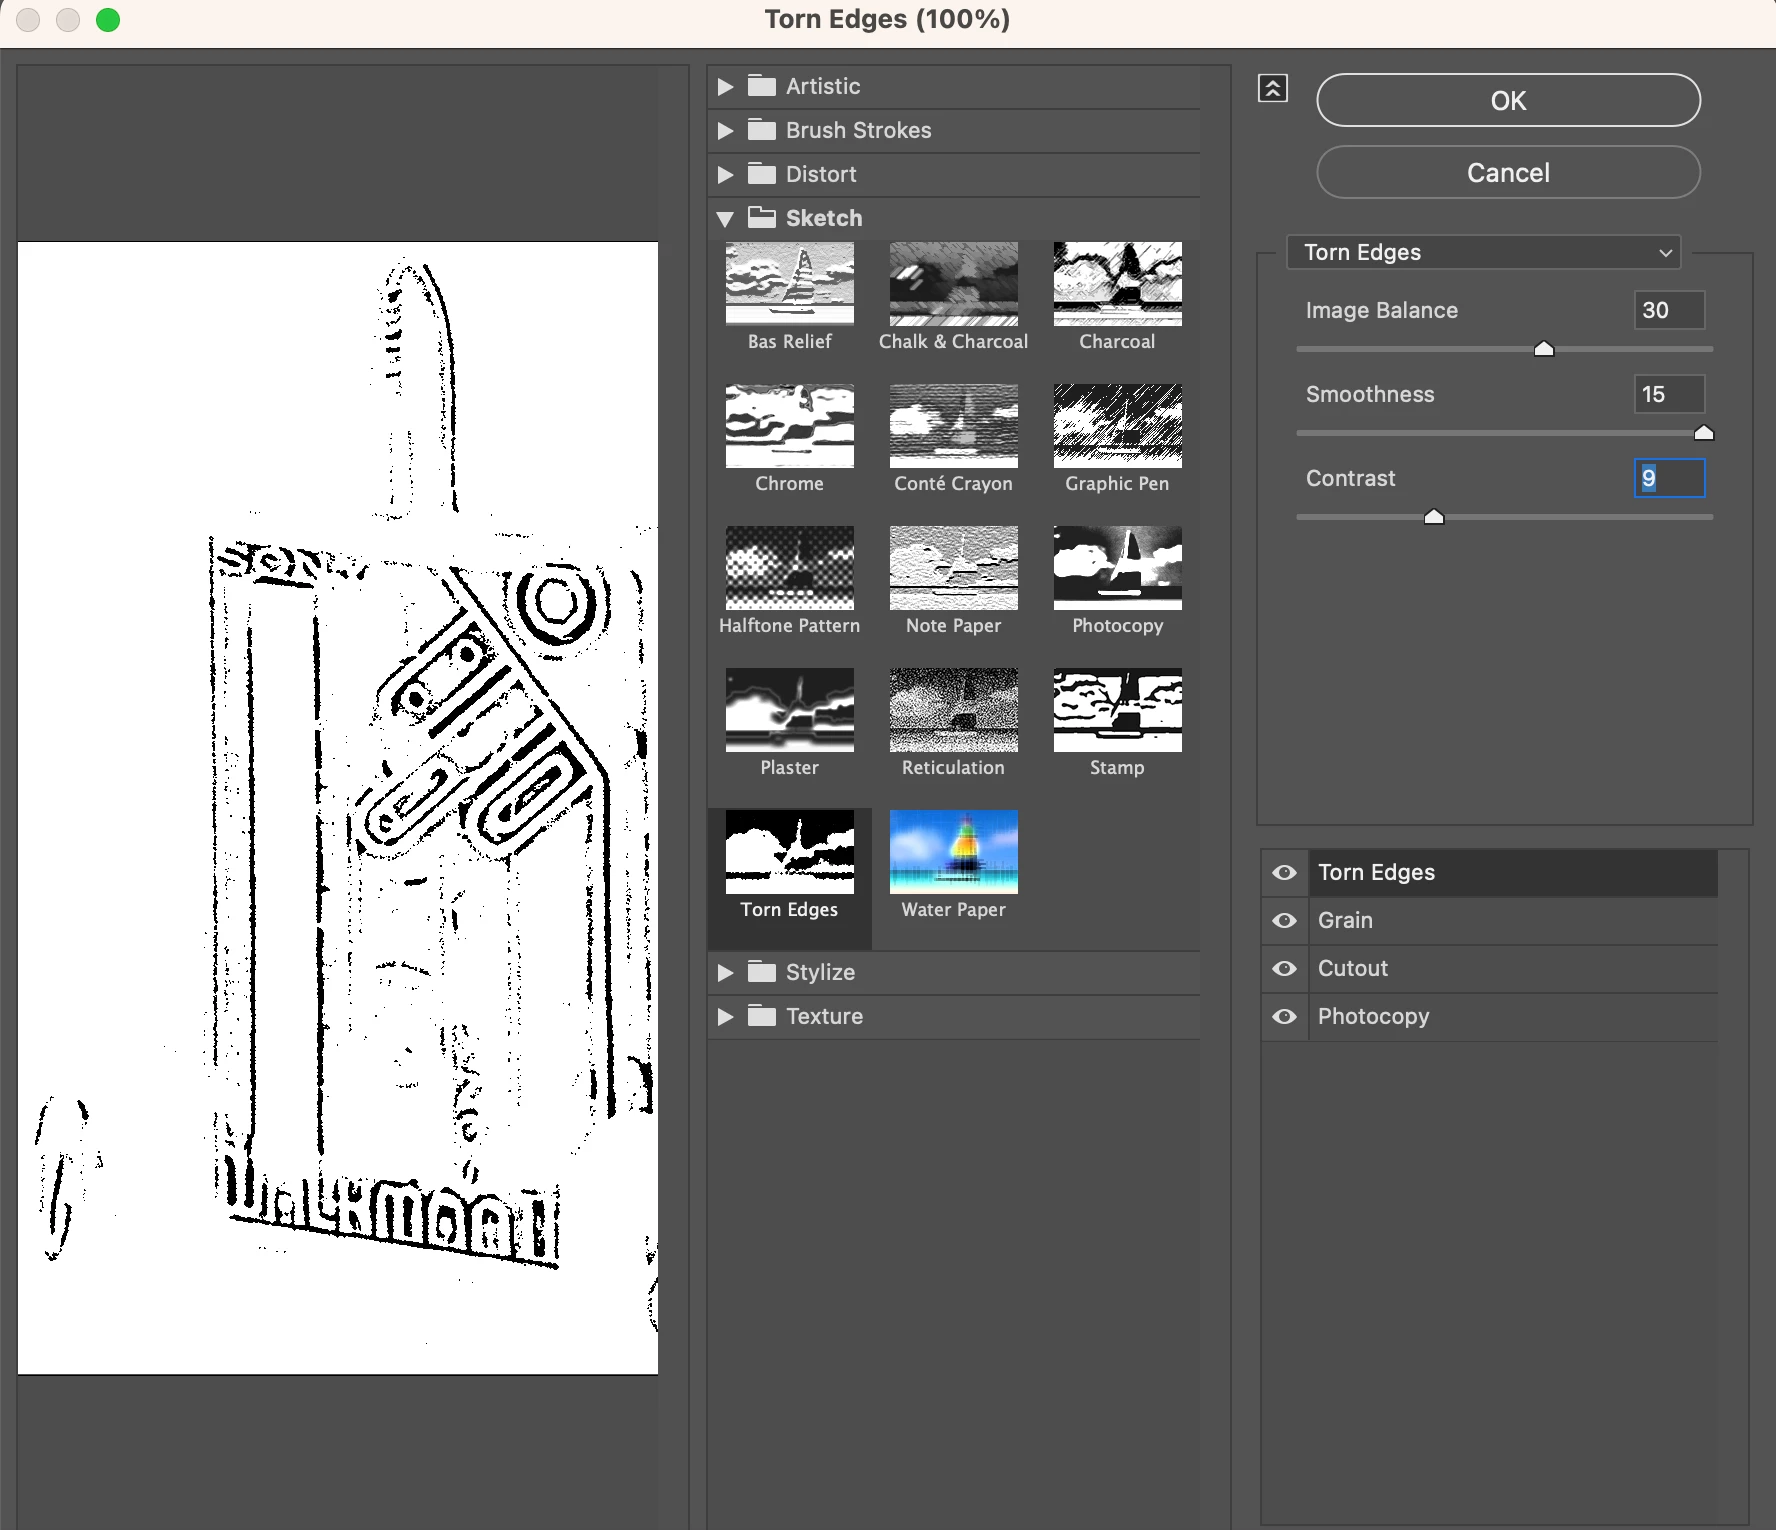Expand the Distort filter category
1776x1530 pixels.
[x=726, y=175]
